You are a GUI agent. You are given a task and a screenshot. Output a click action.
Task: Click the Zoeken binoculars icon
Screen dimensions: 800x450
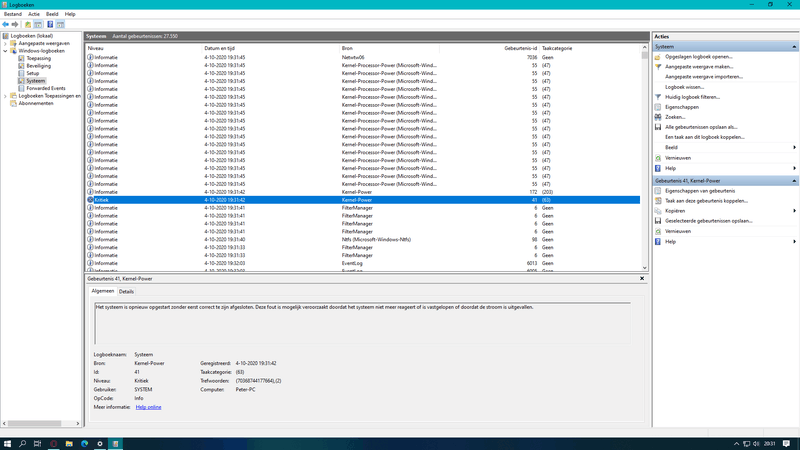(658, 117)
